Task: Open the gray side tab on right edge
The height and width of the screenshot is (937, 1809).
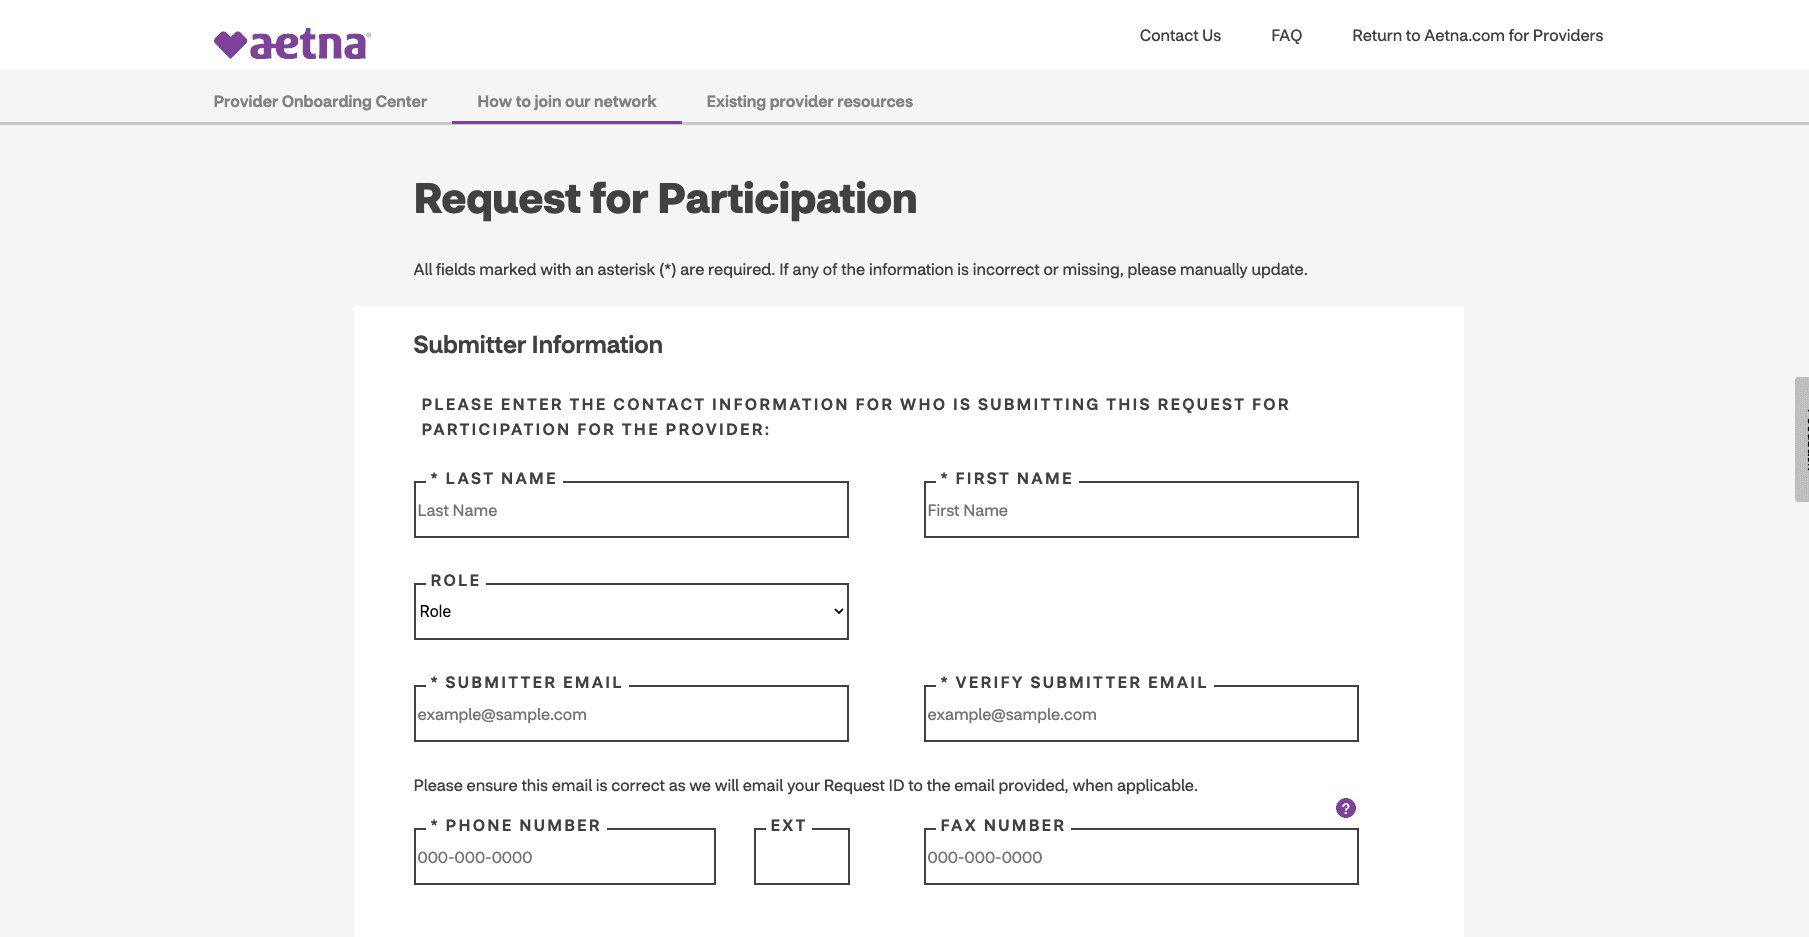Action: tap(1801, 439)
